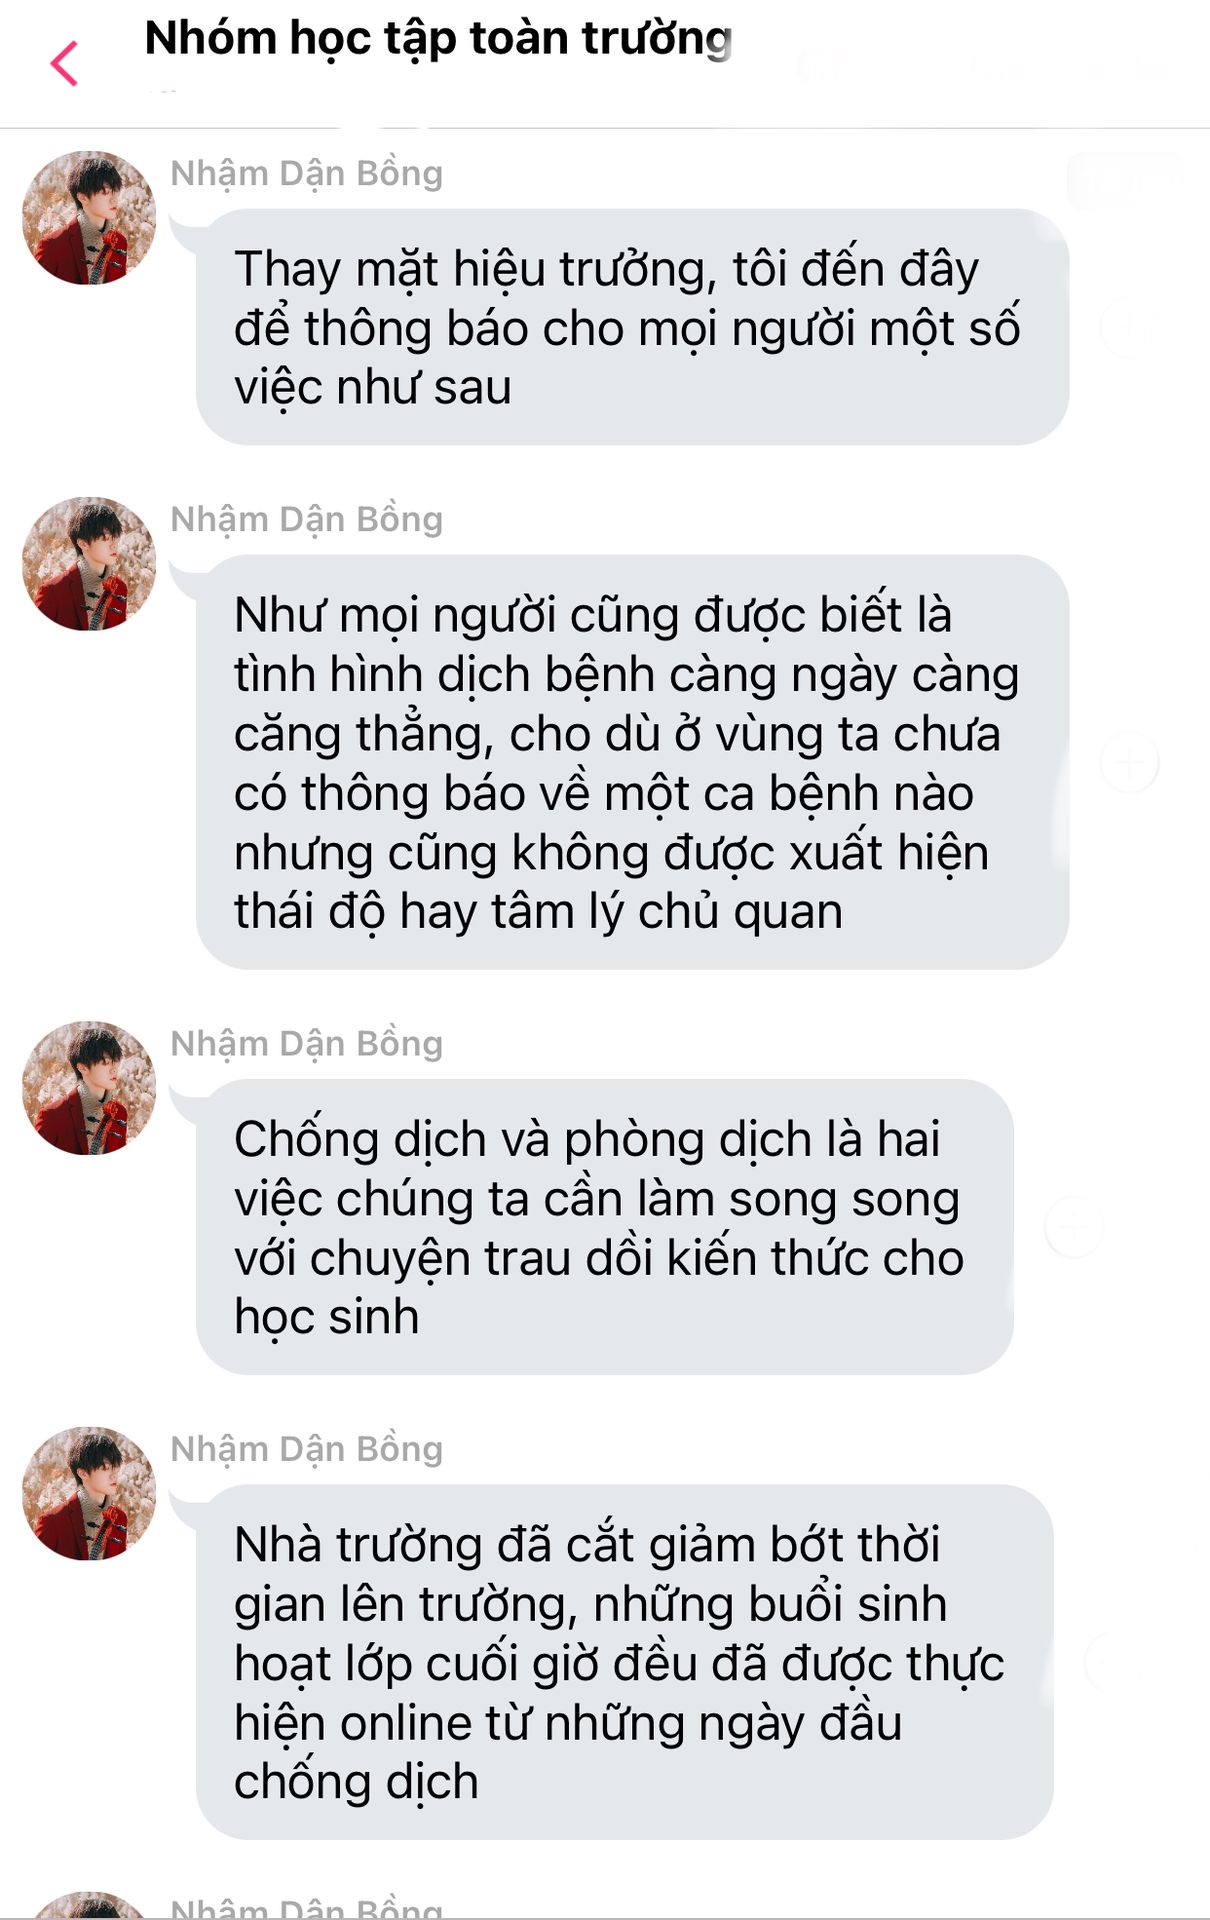Screen dimensions: 1210x1920
Task: Add reaction via plus icon beside 'tình hình dịch bệnh' message
Action: coord(1130,763)
